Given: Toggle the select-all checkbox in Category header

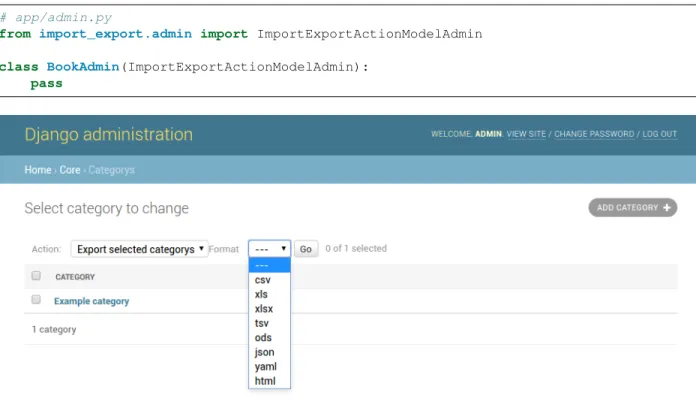Looking at the screenshot, I should 36,276.
